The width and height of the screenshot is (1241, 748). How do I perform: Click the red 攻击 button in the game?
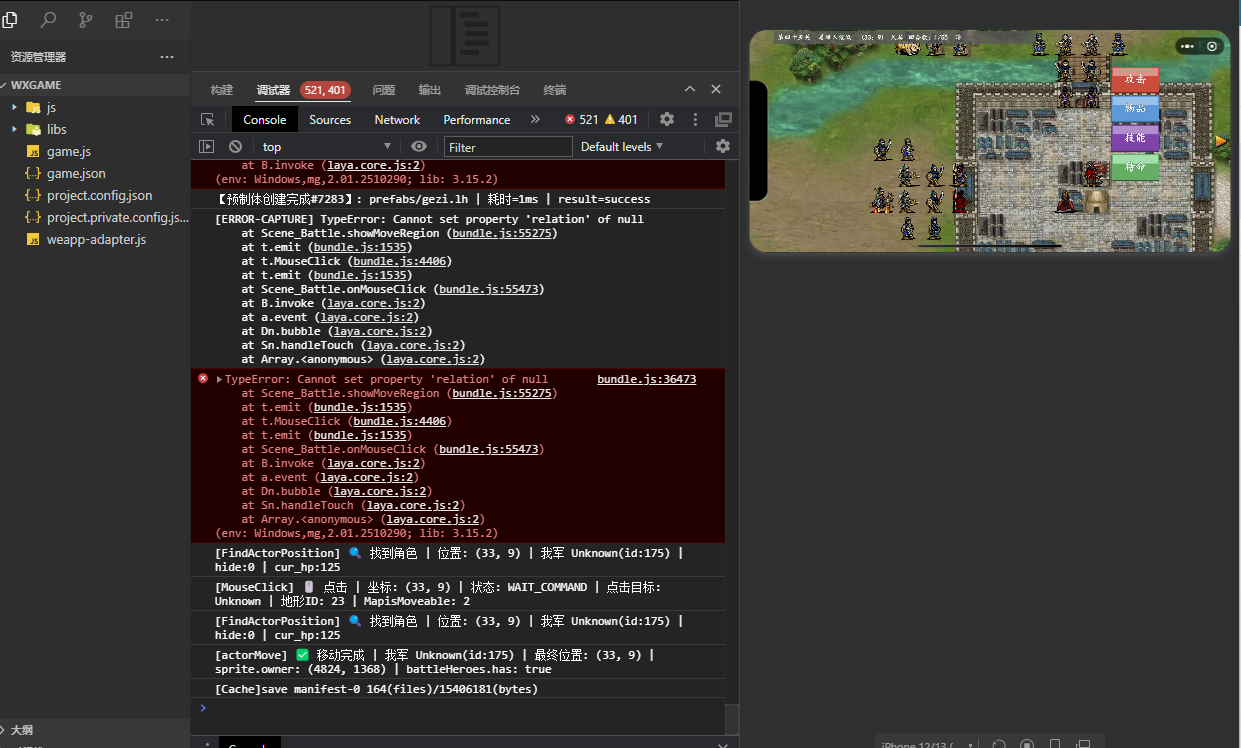coord(1135,79)
